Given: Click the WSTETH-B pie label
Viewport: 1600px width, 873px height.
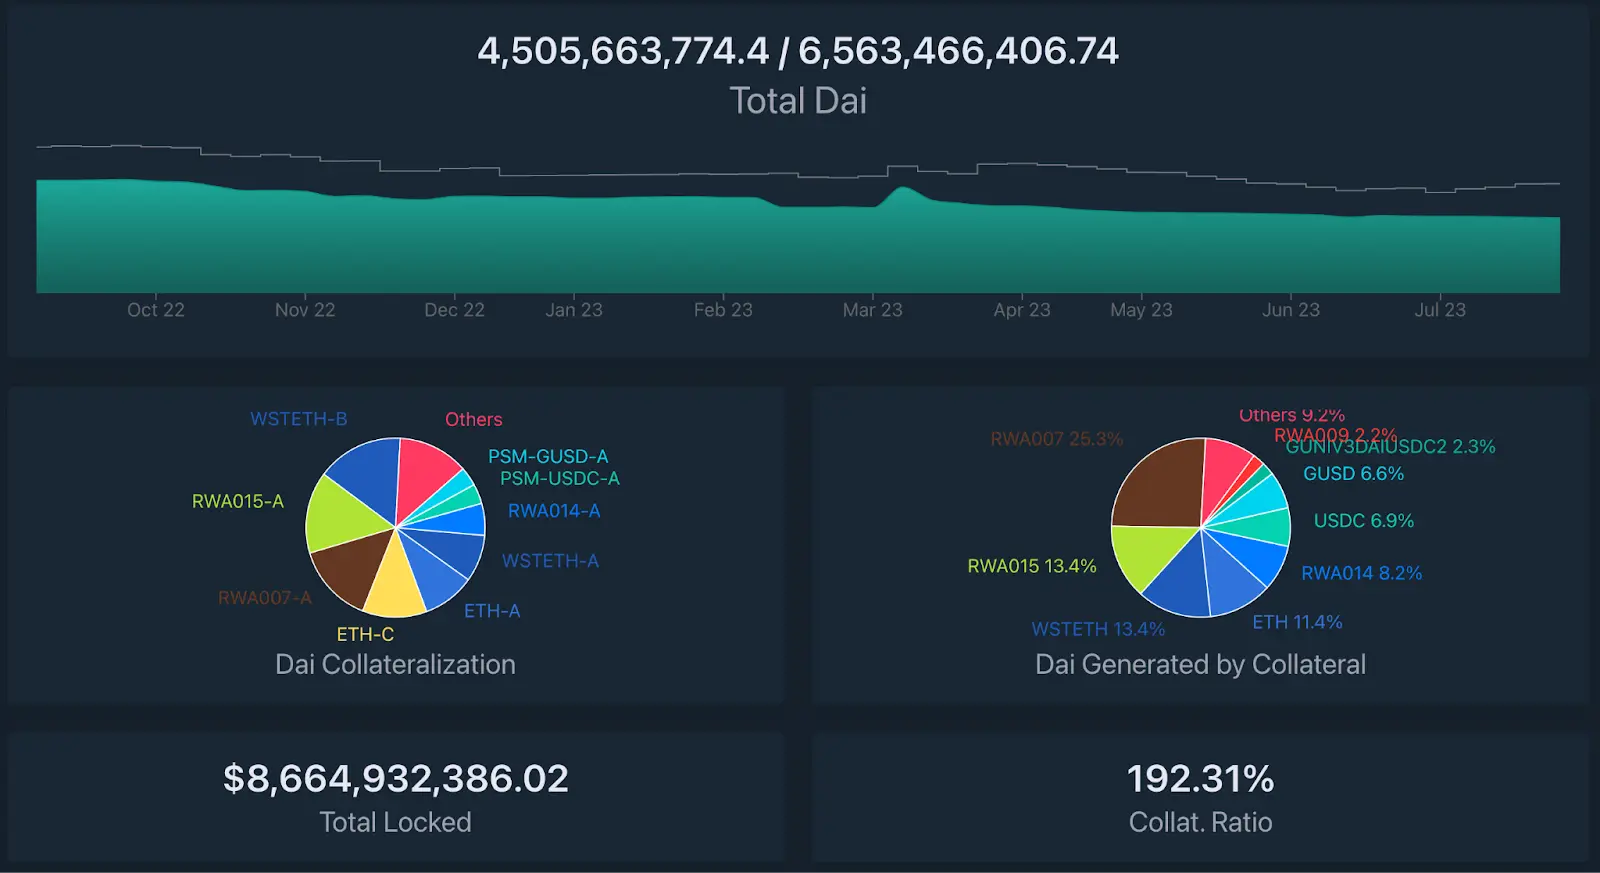Looking at the screenshot, I should point(299,419).
